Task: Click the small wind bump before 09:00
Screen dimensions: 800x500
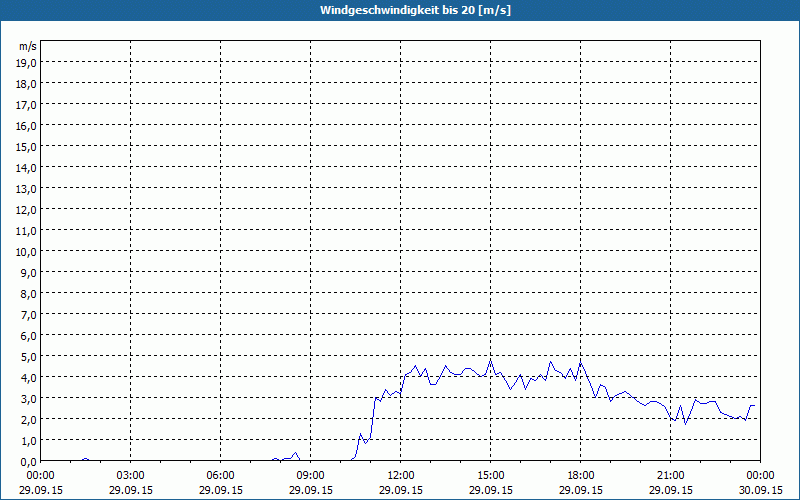Action: tap(295, 453)
